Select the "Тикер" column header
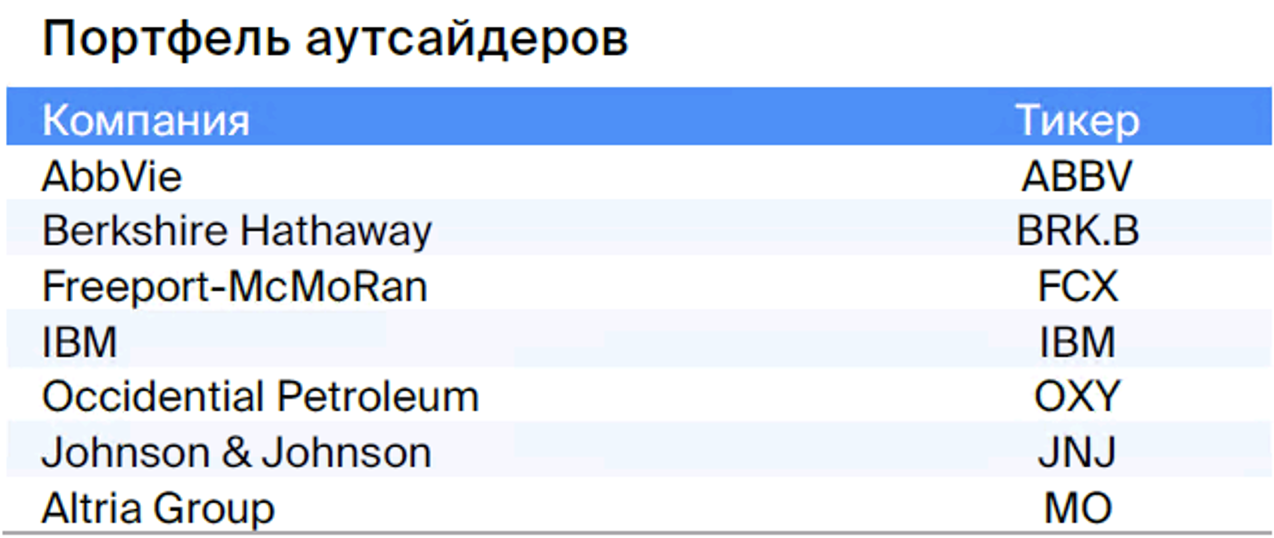 tap(1078, 121)
